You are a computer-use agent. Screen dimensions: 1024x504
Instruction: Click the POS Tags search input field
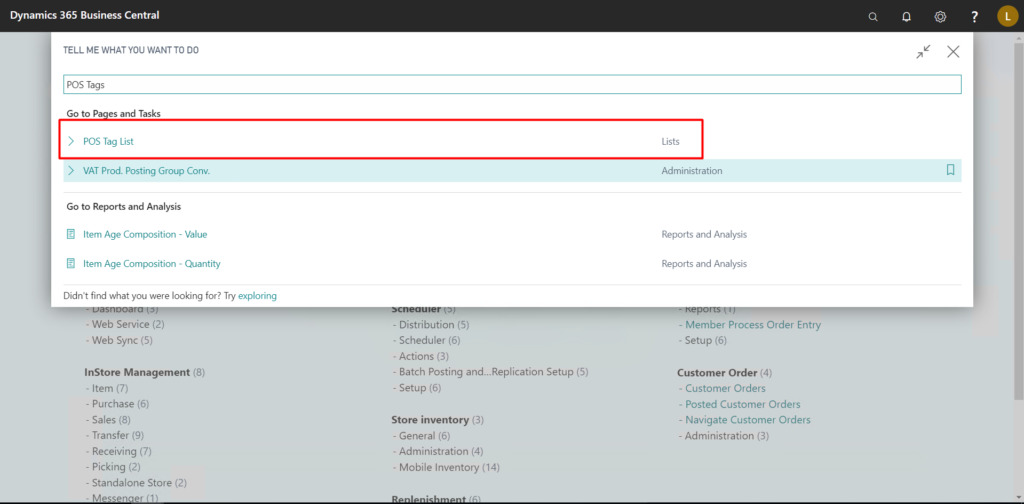point(512,84)
